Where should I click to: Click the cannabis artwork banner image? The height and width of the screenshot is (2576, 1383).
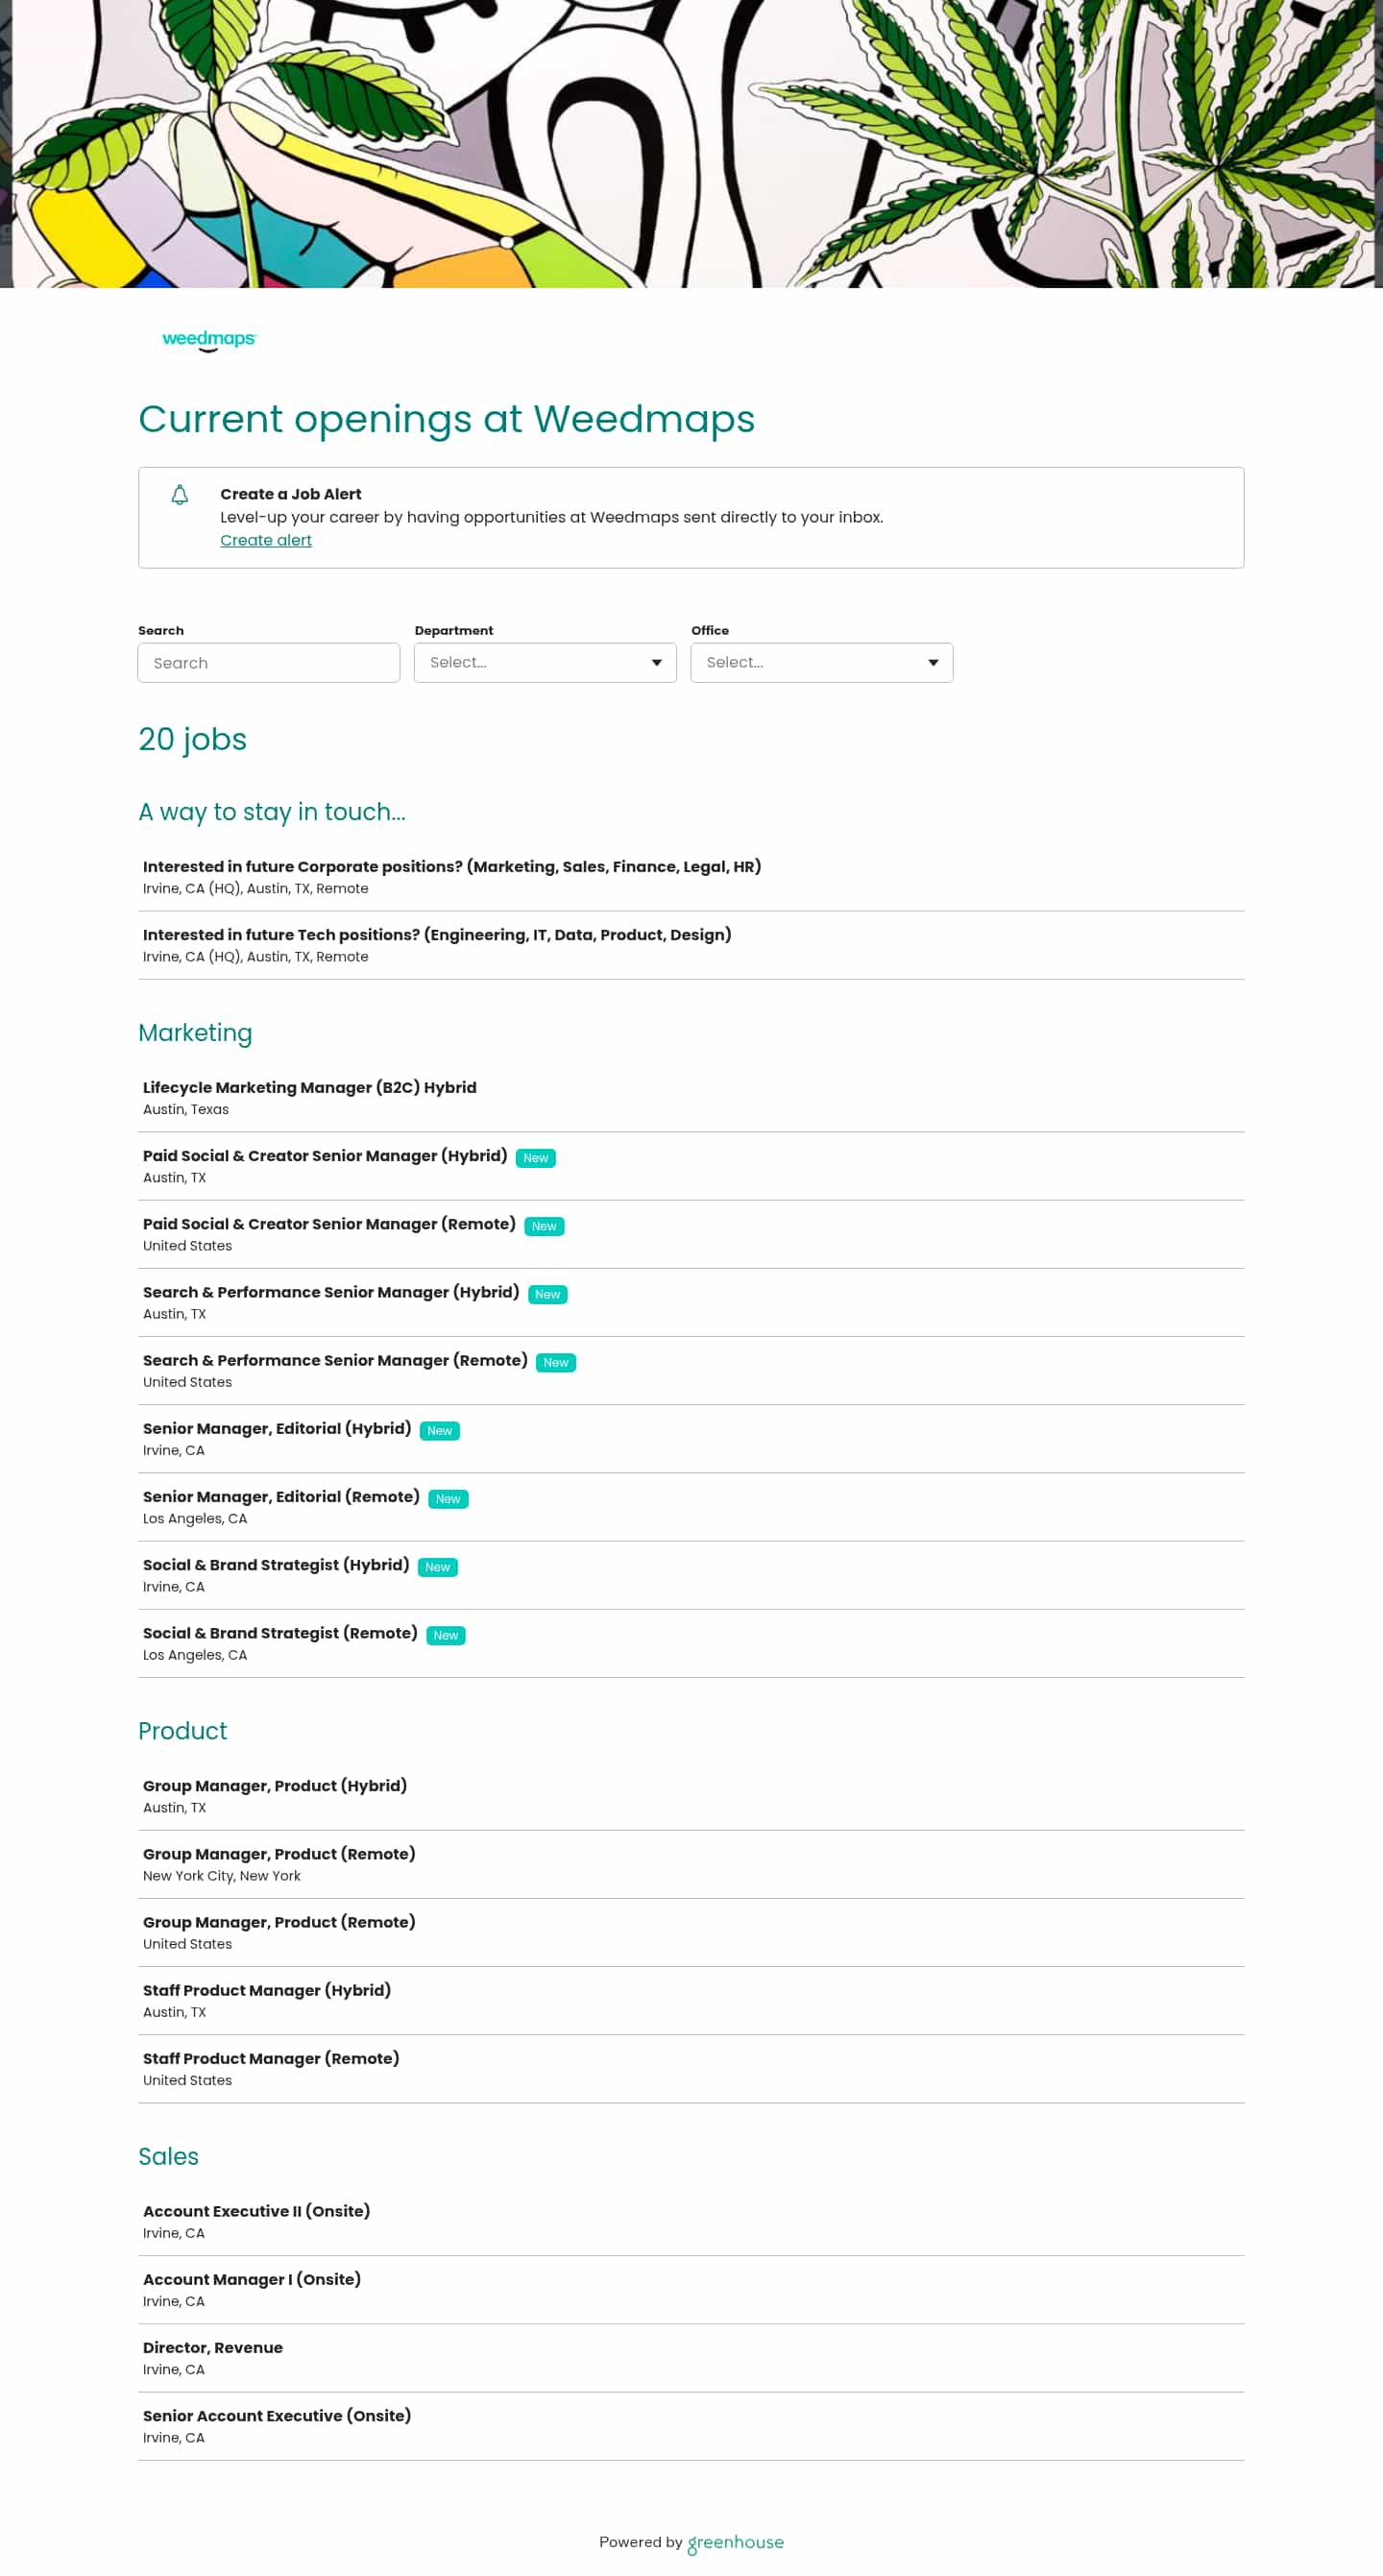tap(691, 144)
